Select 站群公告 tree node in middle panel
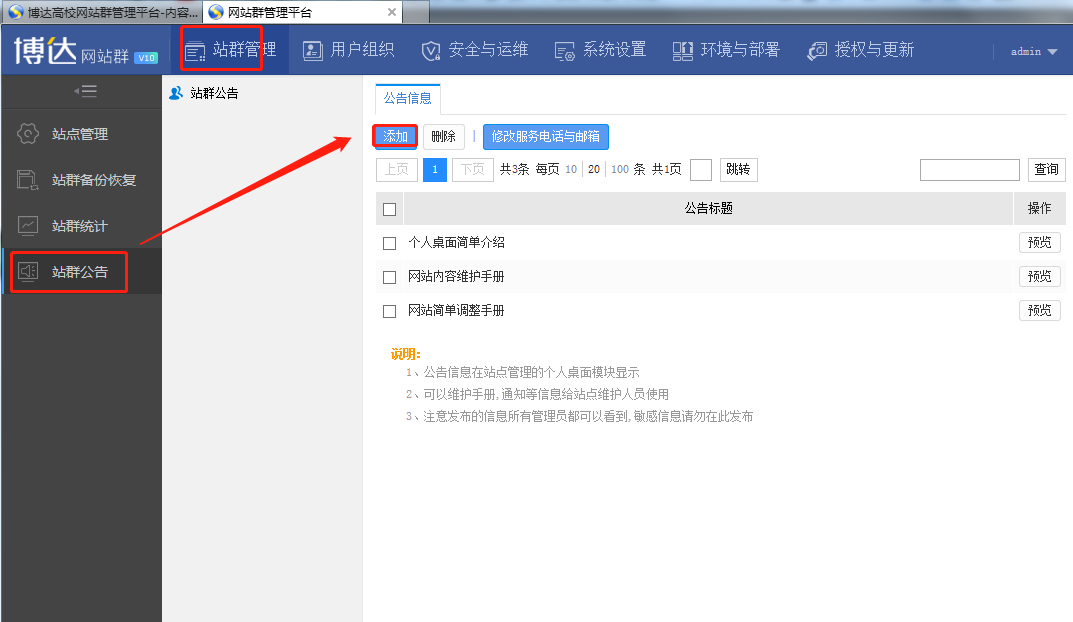 click(x=214, y=93)
